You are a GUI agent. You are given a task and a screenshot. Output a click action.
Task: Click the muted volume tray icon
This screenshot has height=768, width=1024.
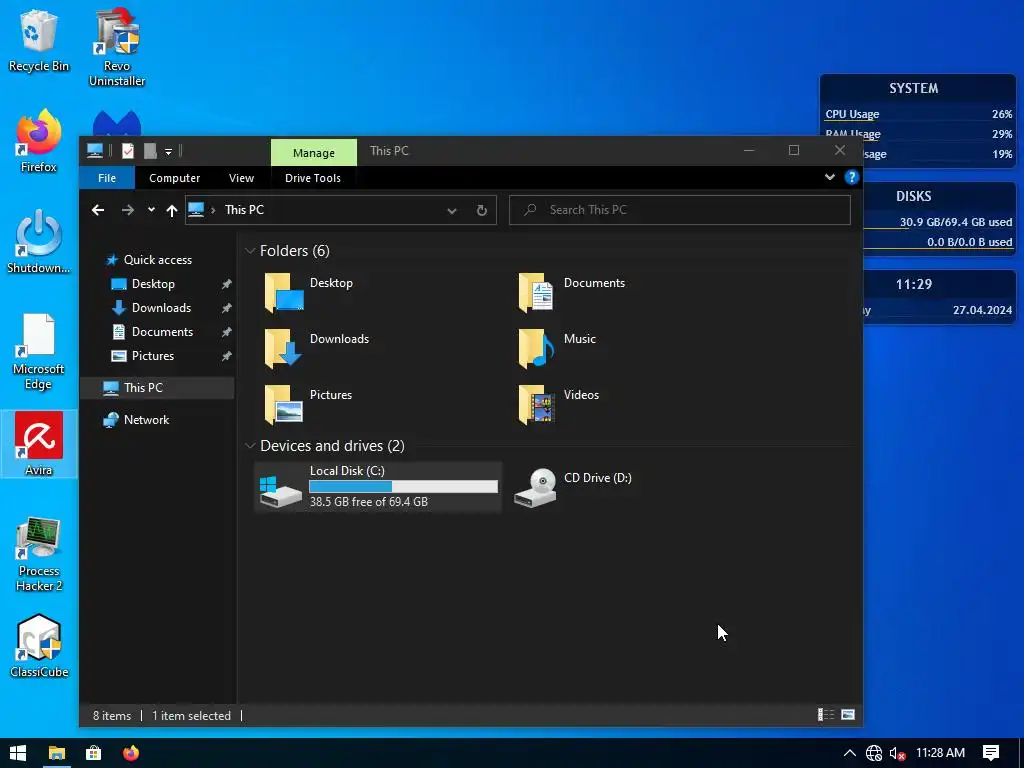tap(897, 754)
